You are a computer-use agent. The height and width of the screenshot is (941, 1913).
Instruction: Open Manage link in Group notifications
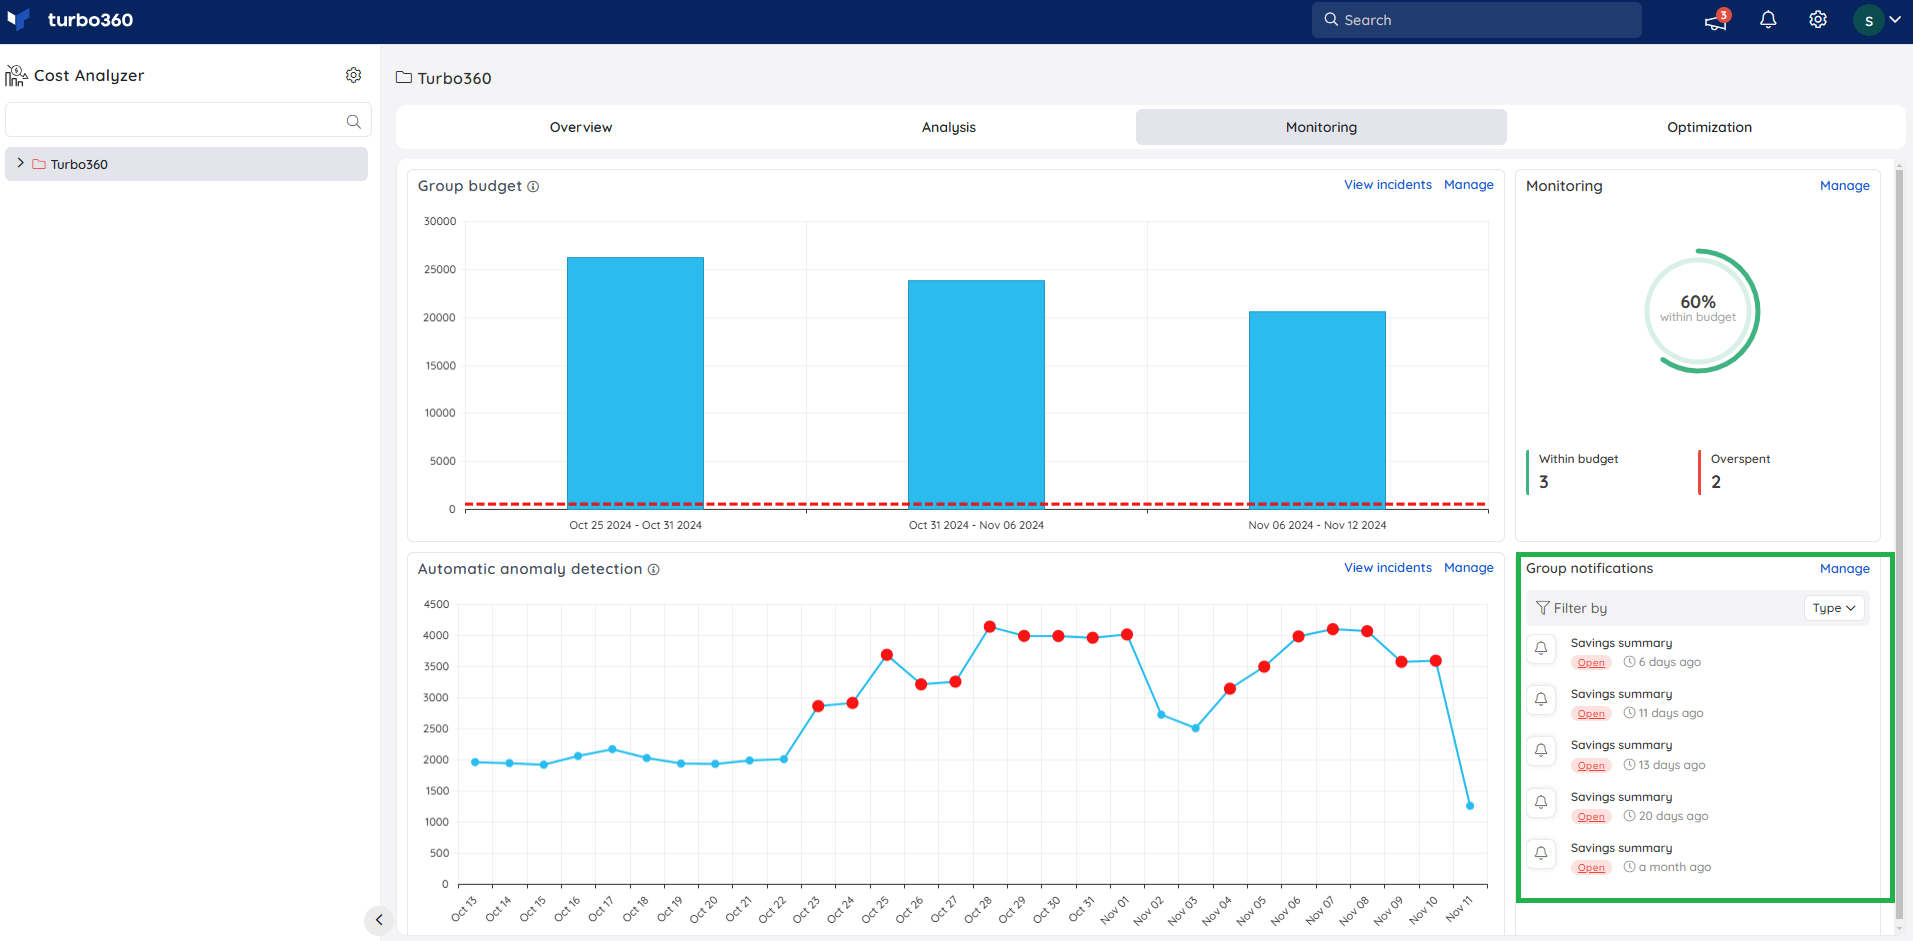(x=1844, y=569)
